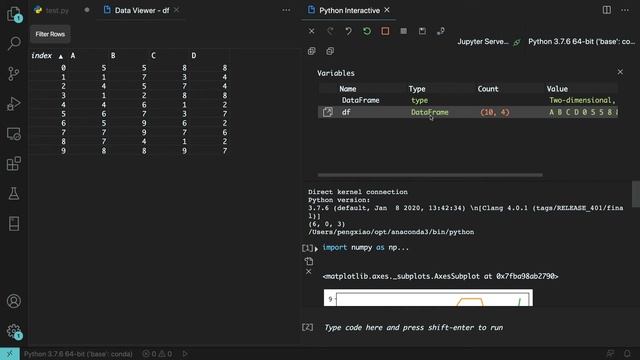Click the Filter Rows button
This screenshot has height=360, width=640.
point(50,34)
